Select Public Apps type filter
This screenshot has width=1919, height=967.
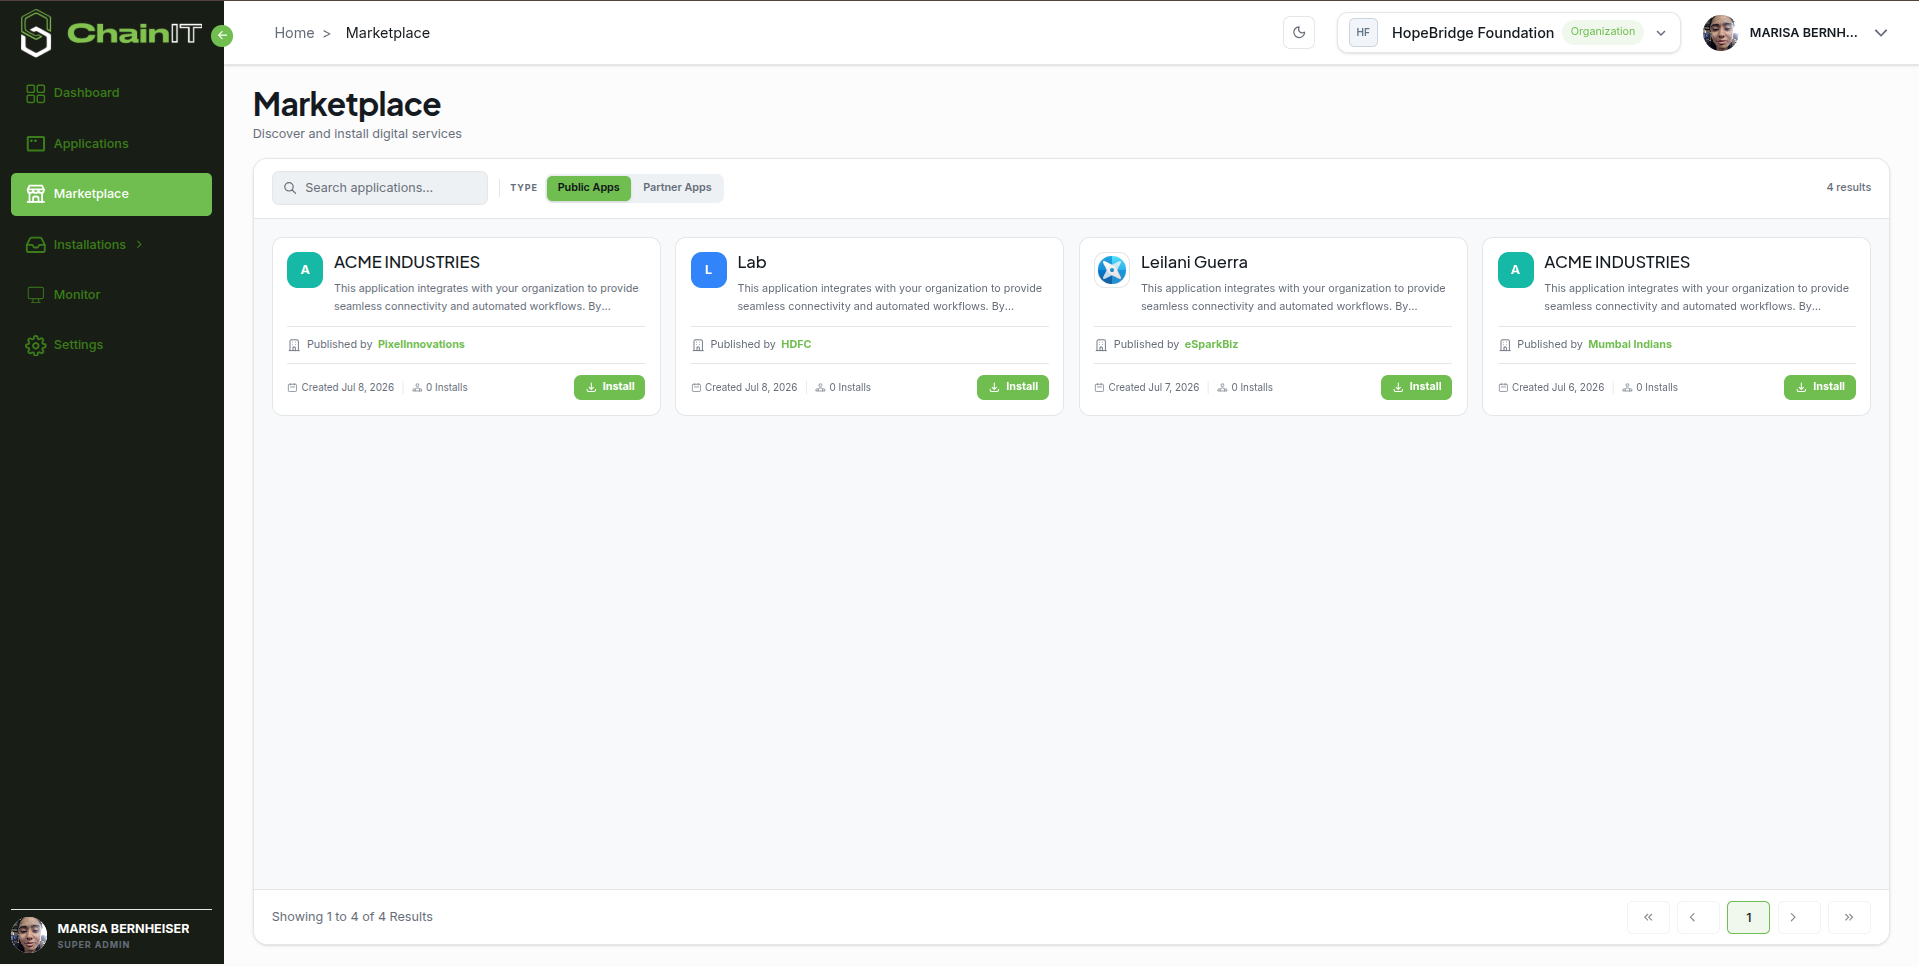point(588,188)
